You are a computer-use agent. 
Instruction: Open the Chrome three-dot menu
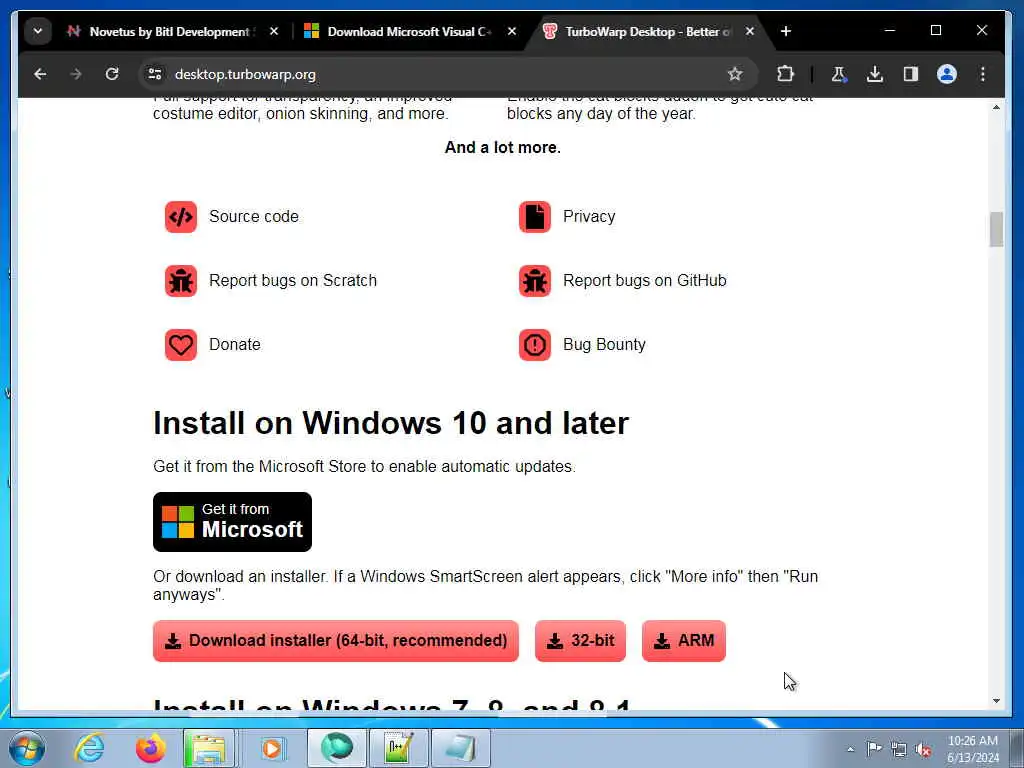(x=982, y=74)
